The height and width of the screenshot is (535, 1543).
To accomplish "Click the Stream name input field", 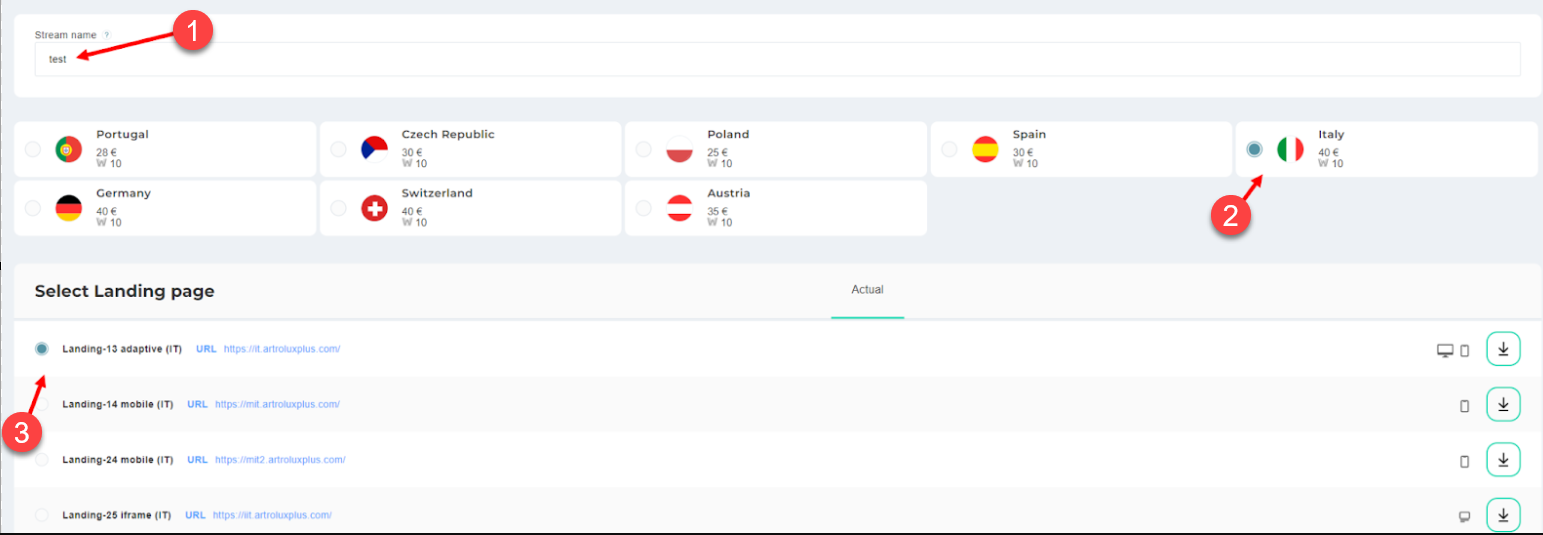I will [777, 59].
